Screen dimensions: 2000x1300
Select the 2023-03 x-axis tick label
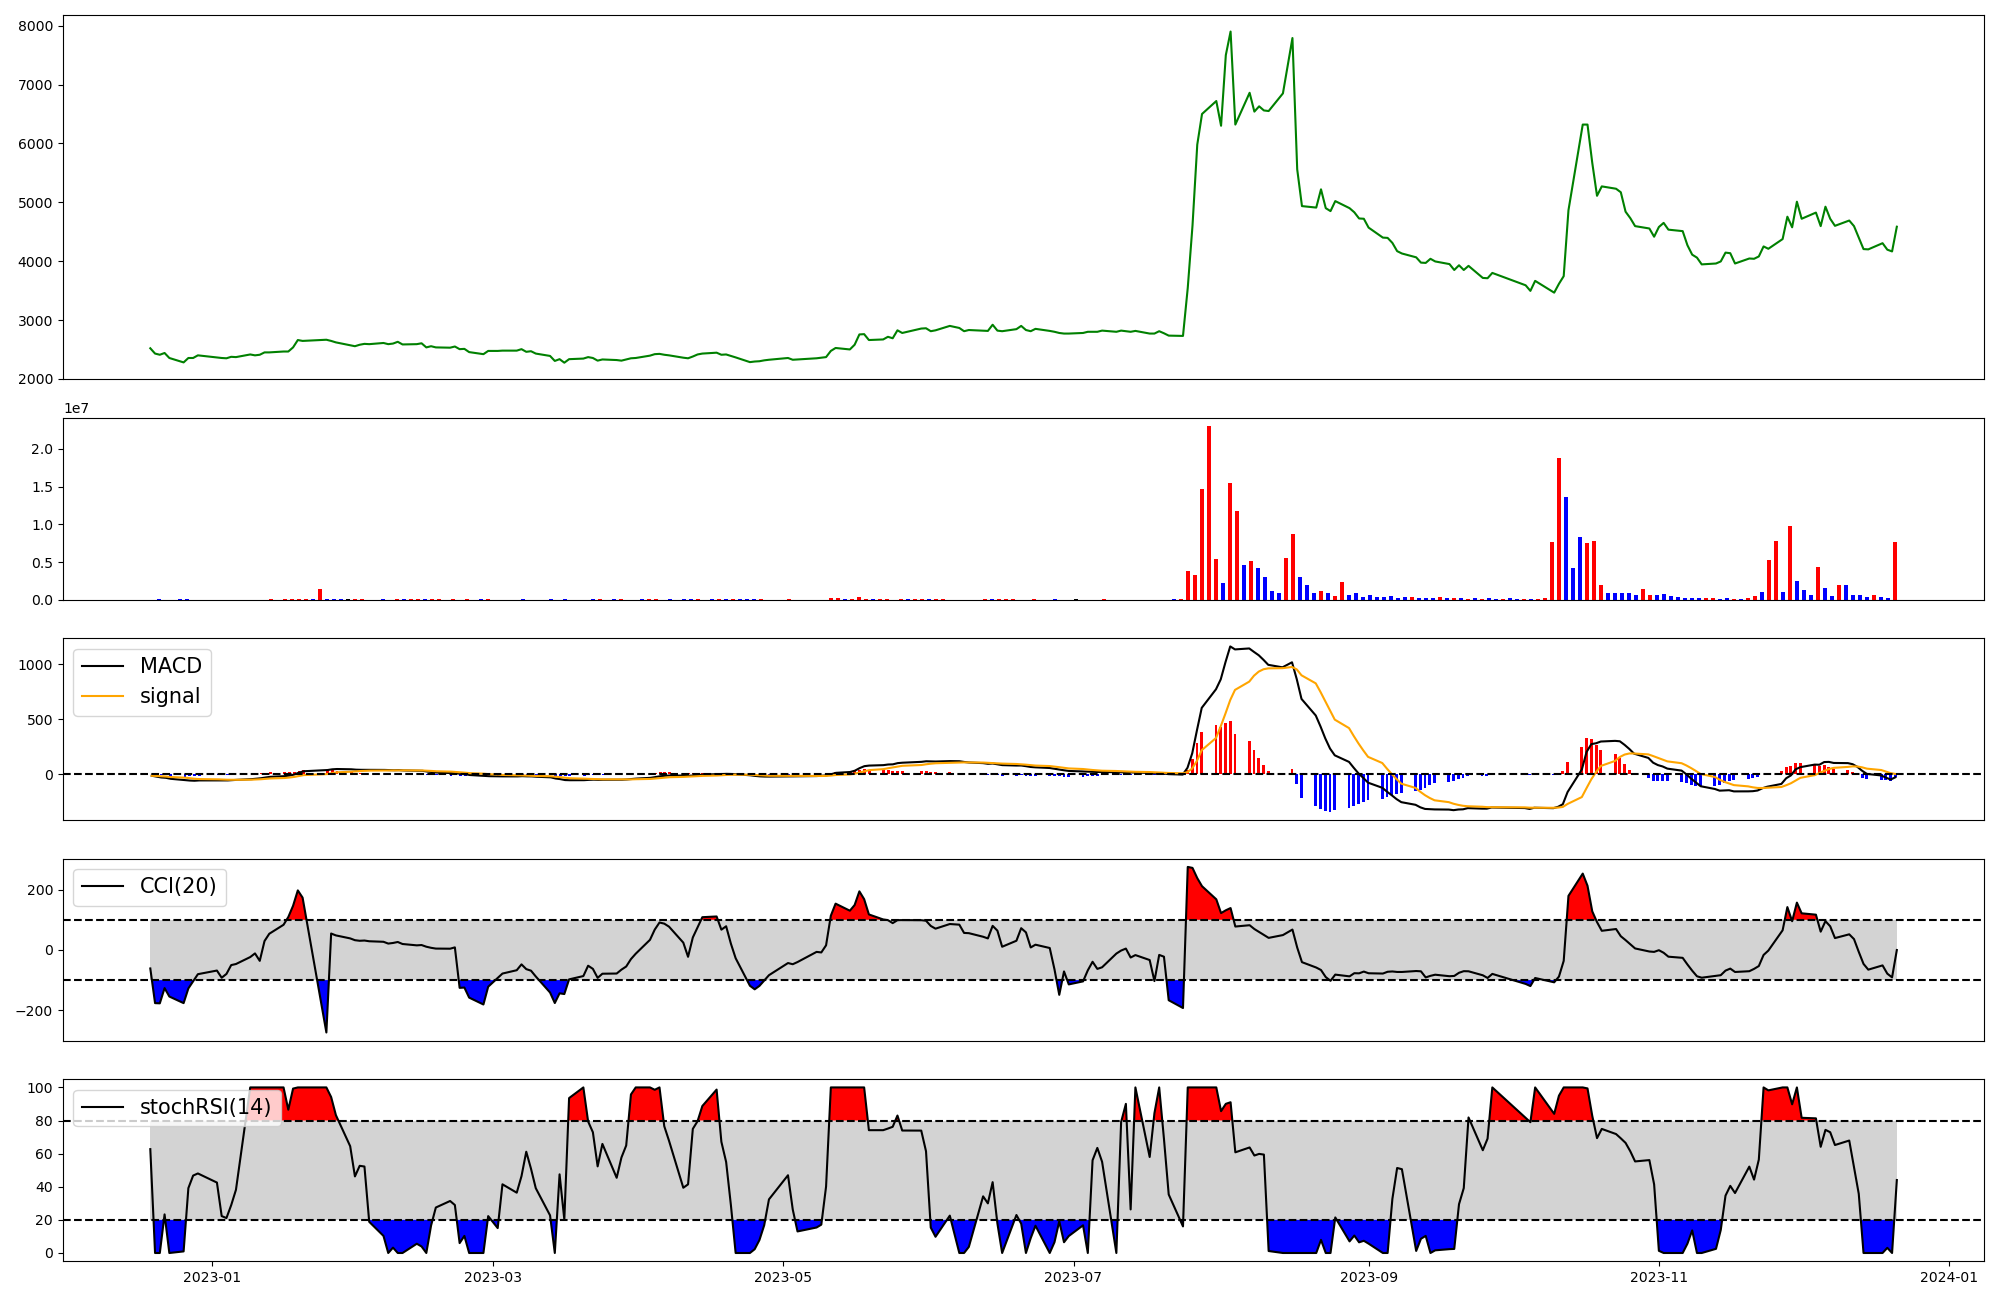[494, 1277]
